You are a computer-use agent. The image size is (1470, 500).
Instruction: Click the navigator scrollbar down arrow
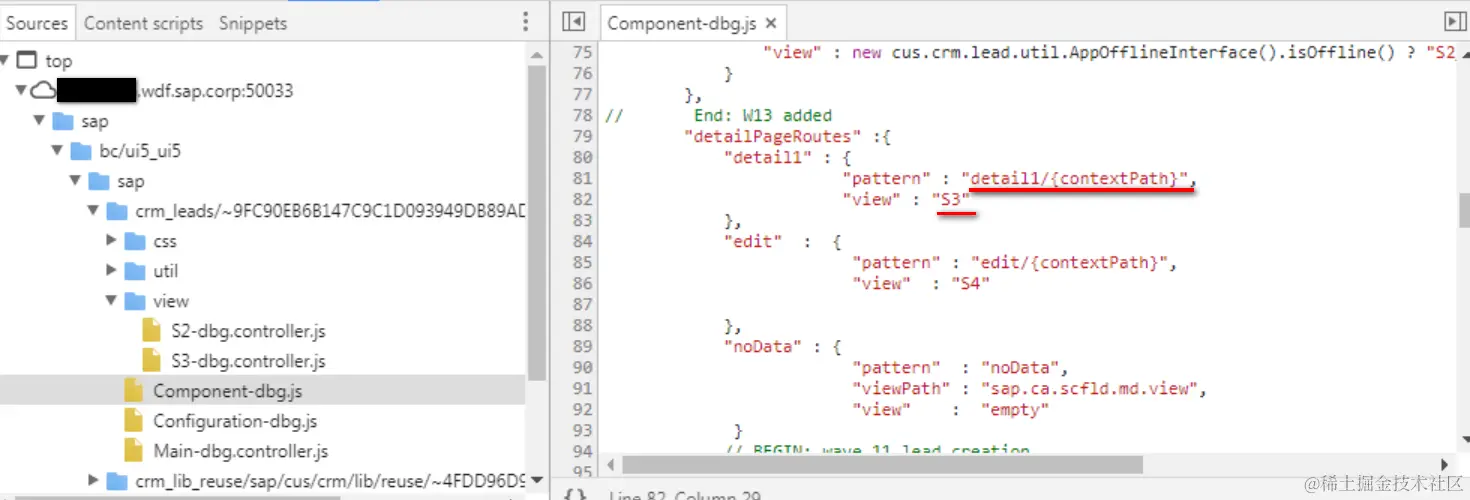point(537,481)
